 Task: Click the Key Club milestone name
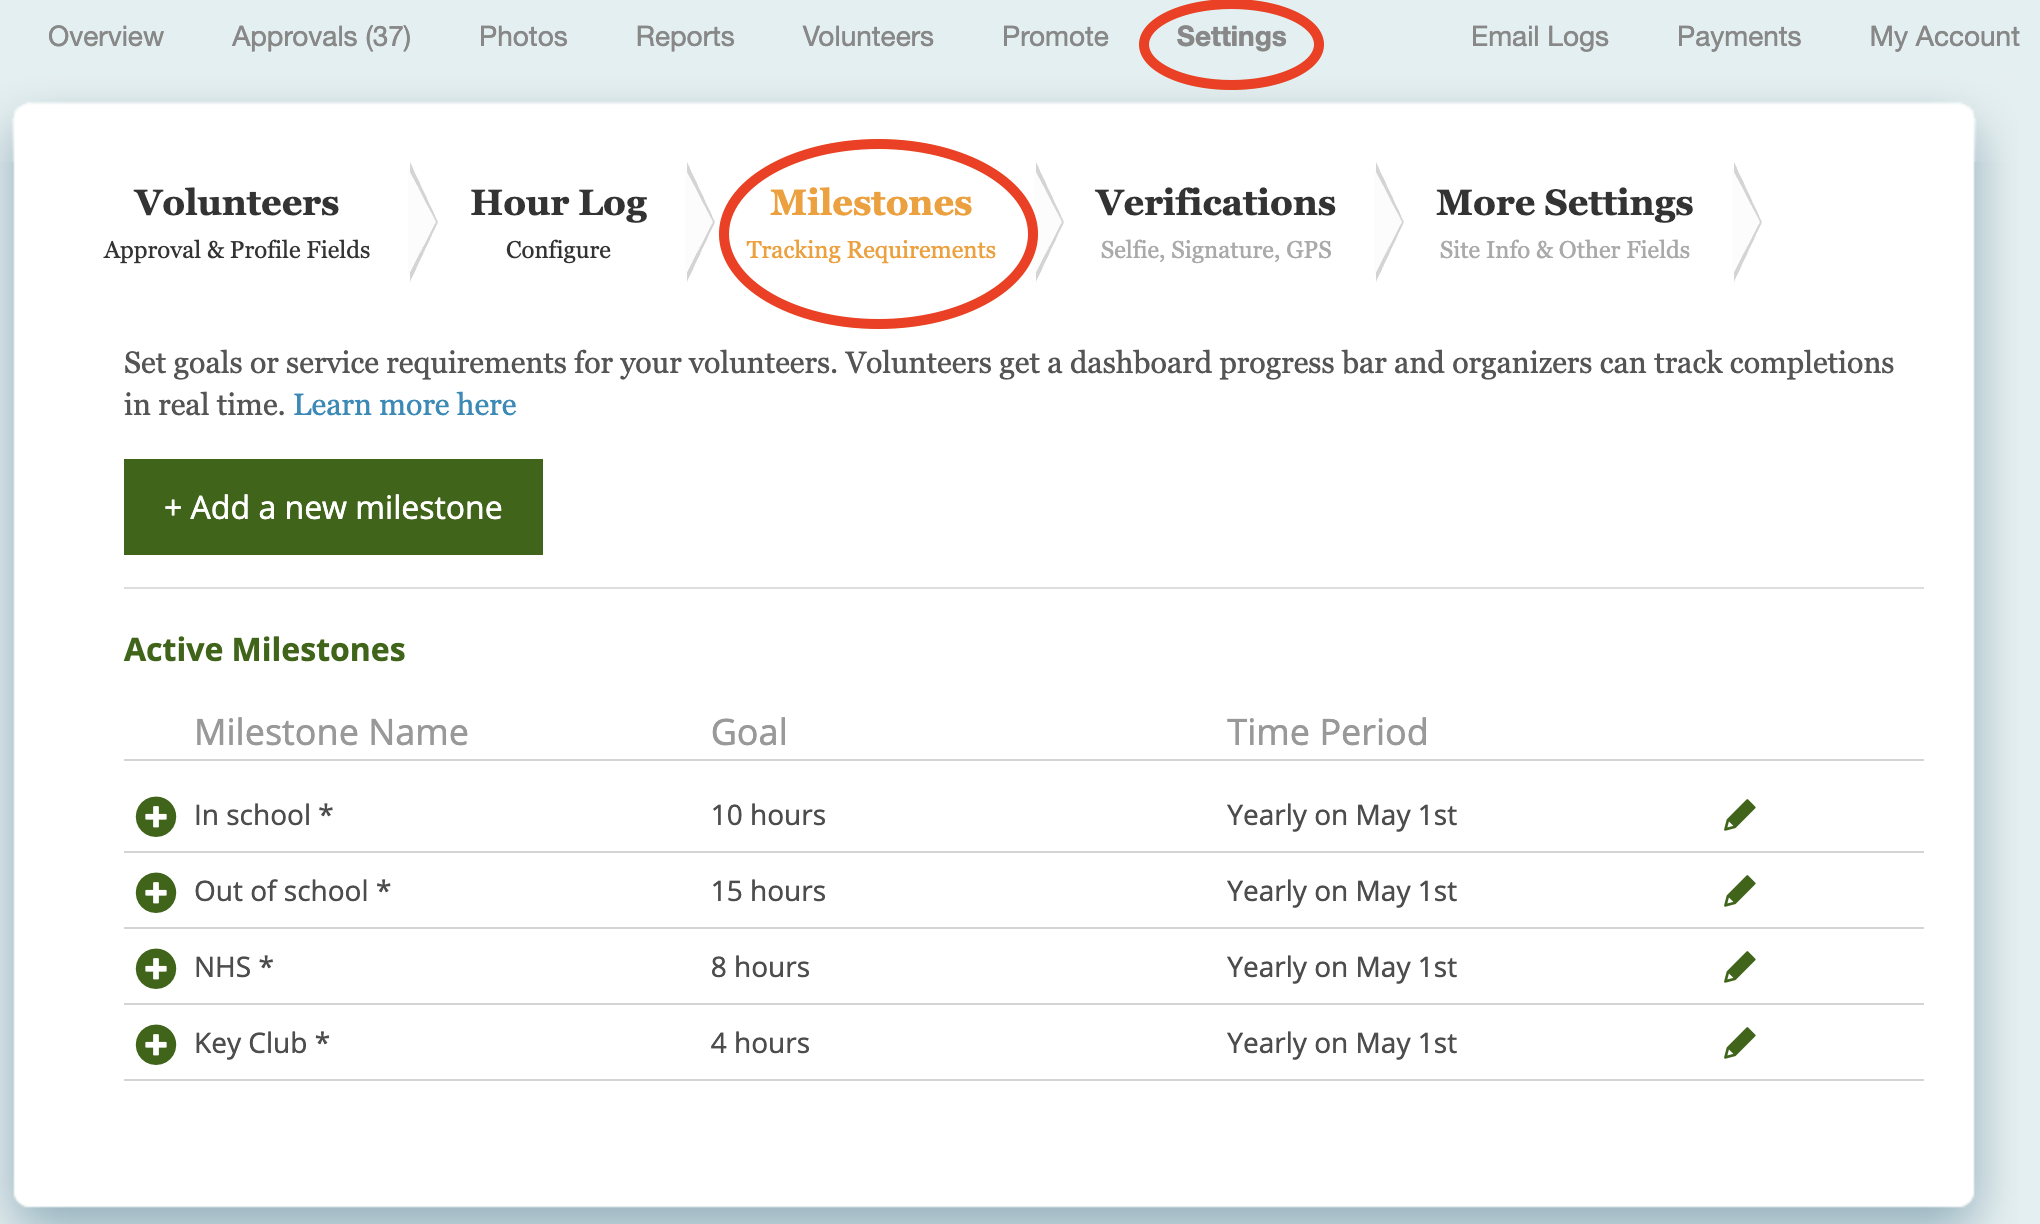[261, 1043]
